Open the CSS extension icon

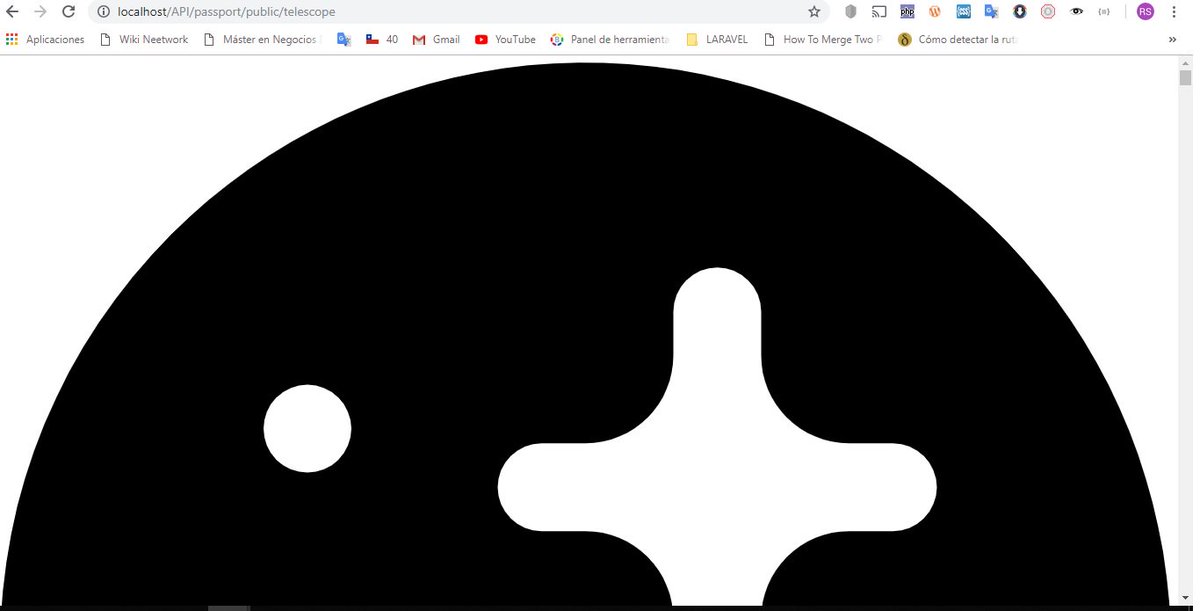point(963,12)
